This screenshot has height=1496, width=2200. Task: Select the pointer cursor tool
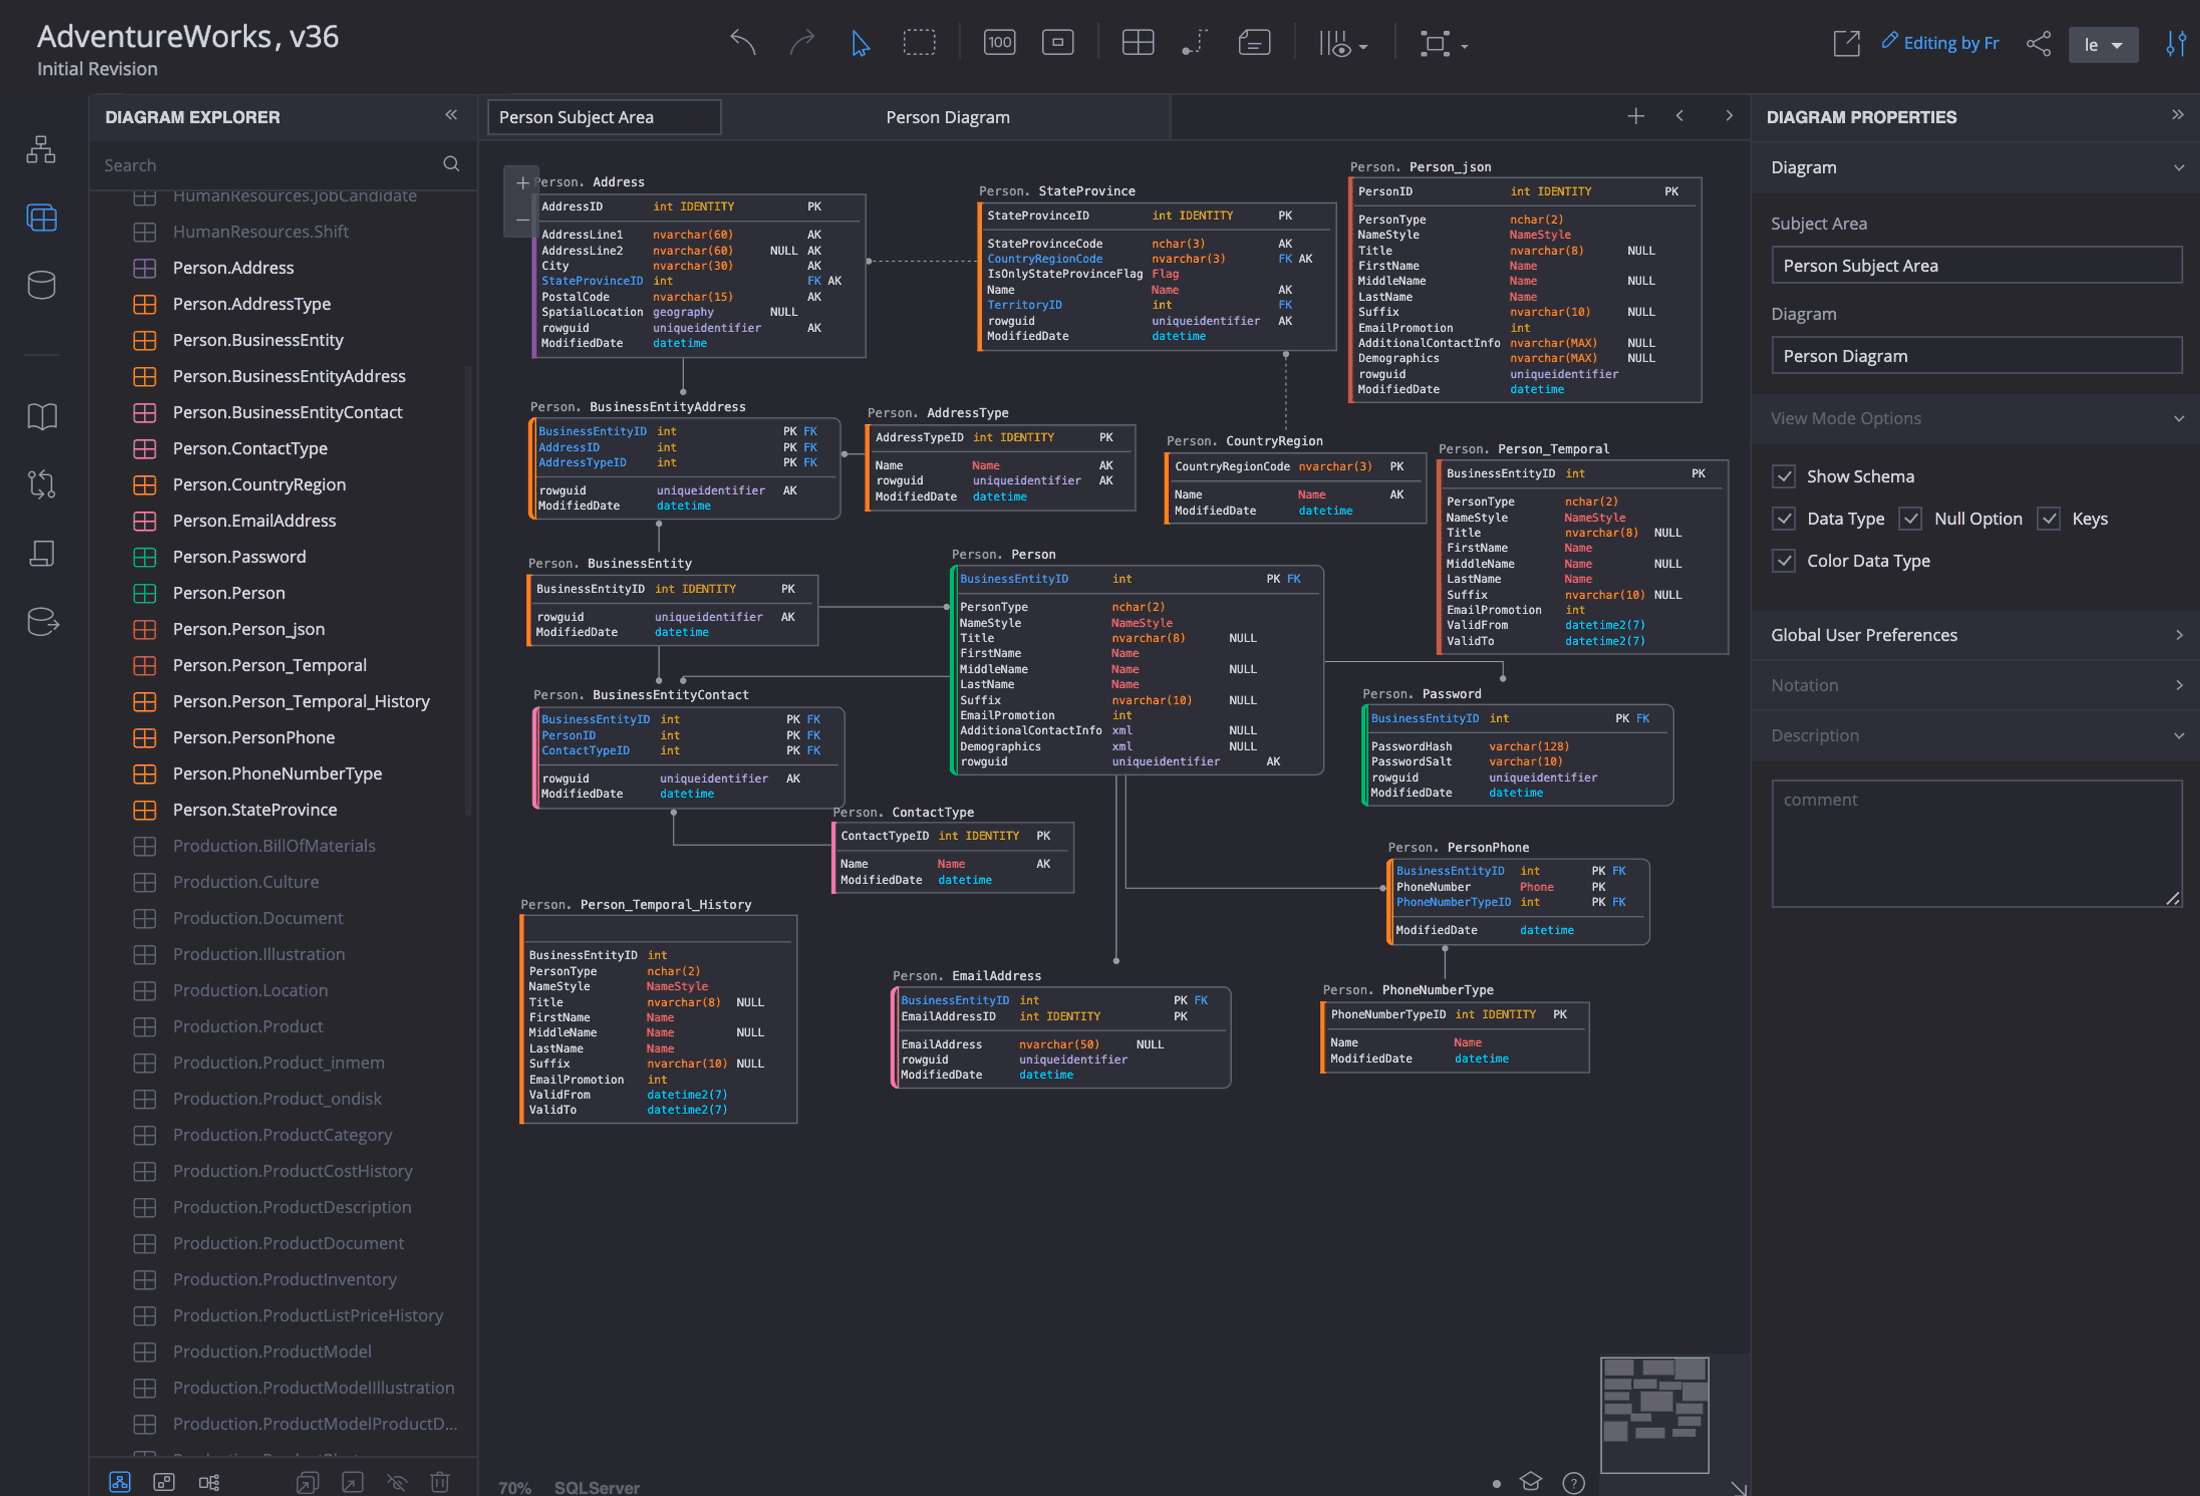point(859,43)
